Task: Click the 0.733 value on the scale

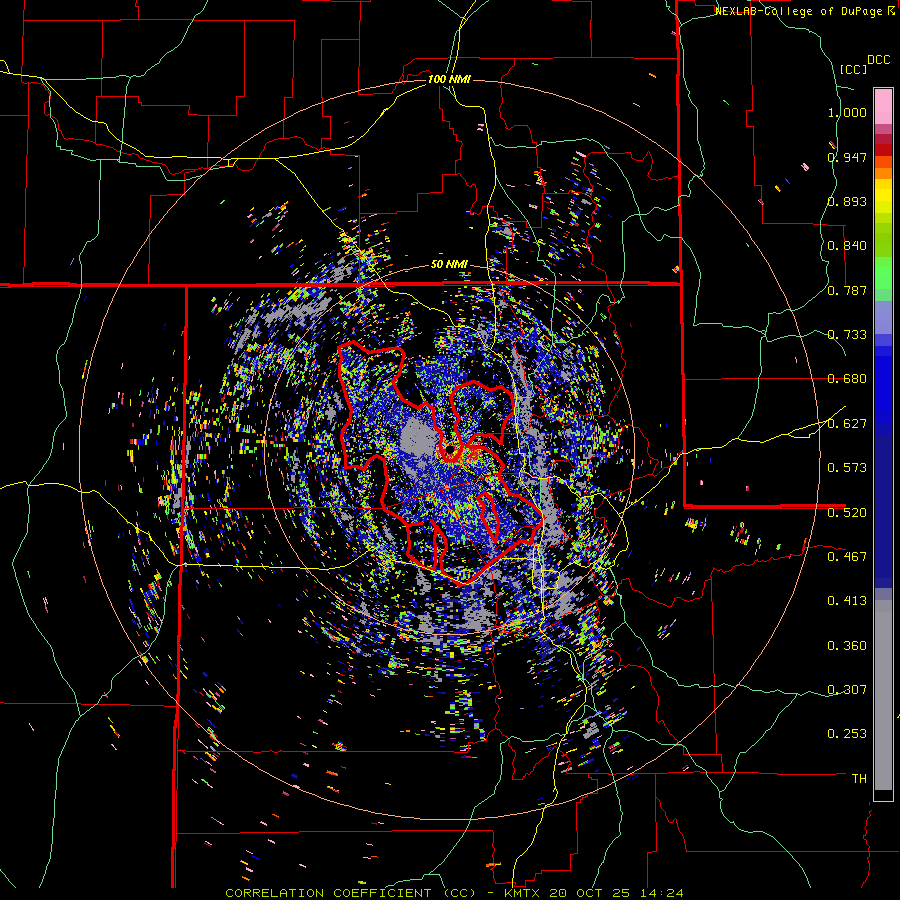Action: 847,335
